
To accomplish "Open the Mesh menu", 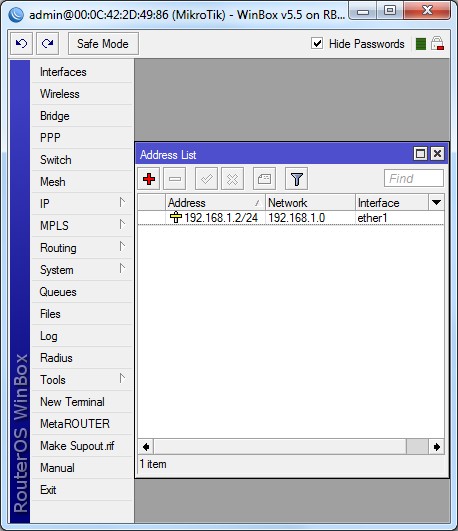I will click(x=82, y=182).
